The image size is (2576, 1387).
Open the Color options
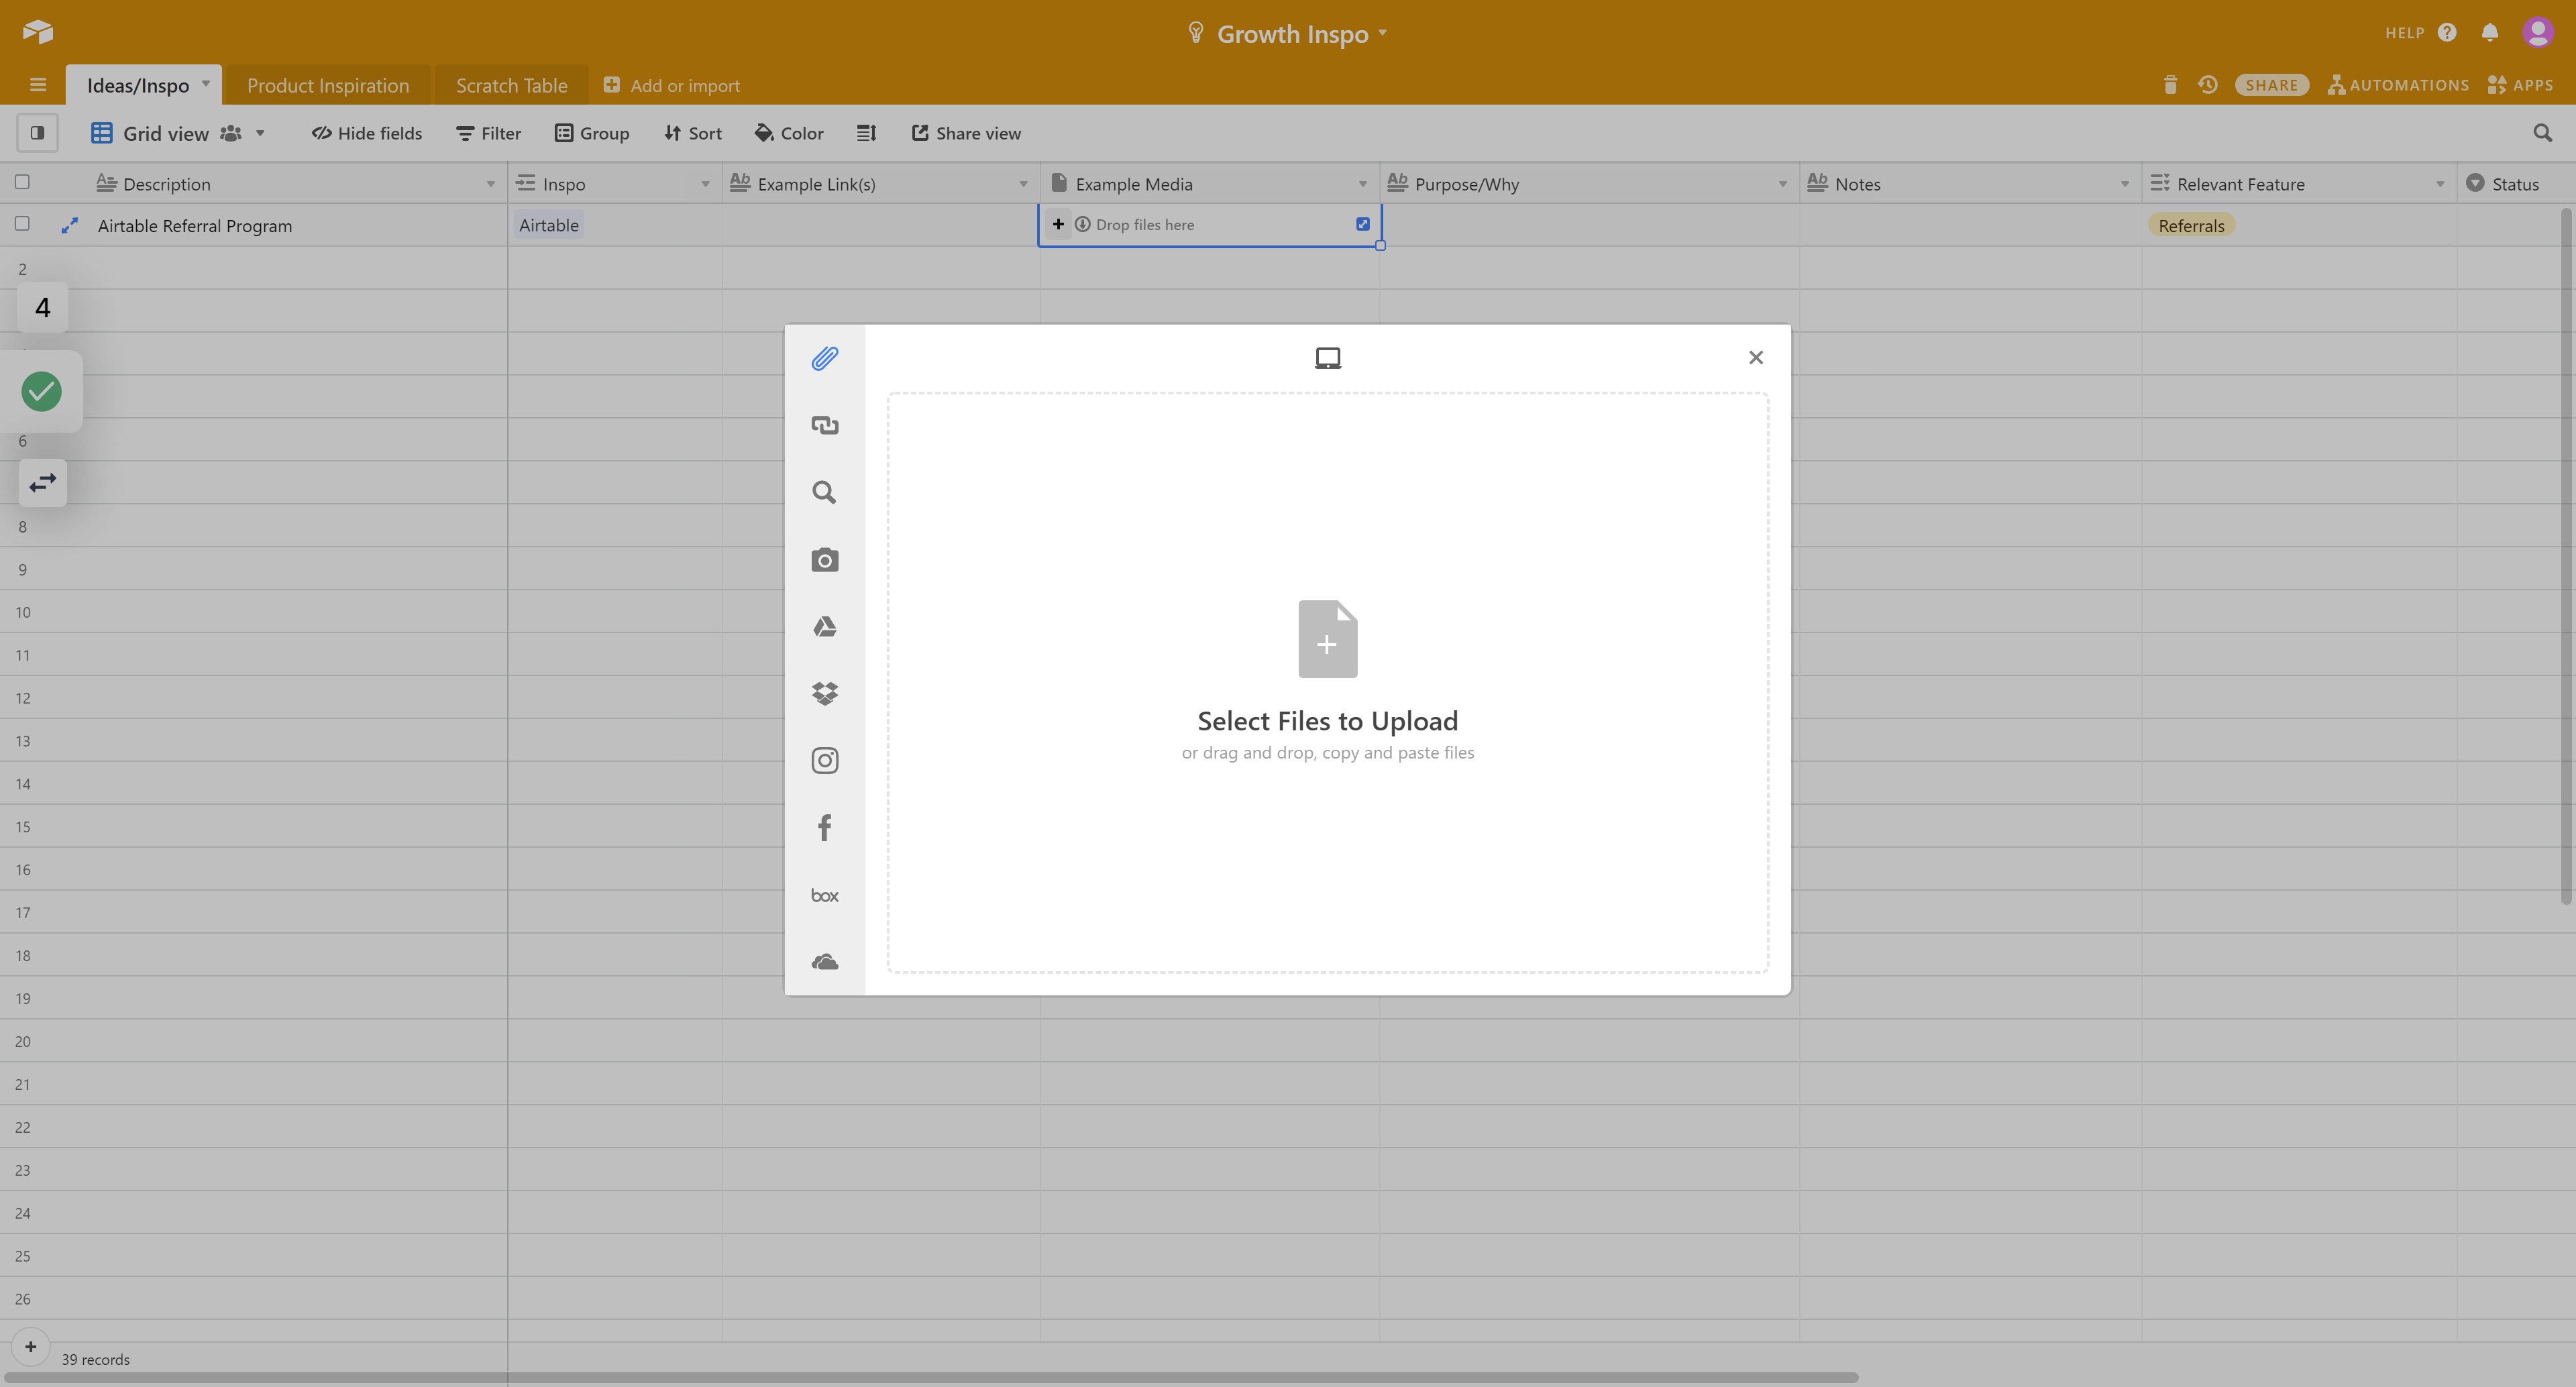click(x=789, y=133)
